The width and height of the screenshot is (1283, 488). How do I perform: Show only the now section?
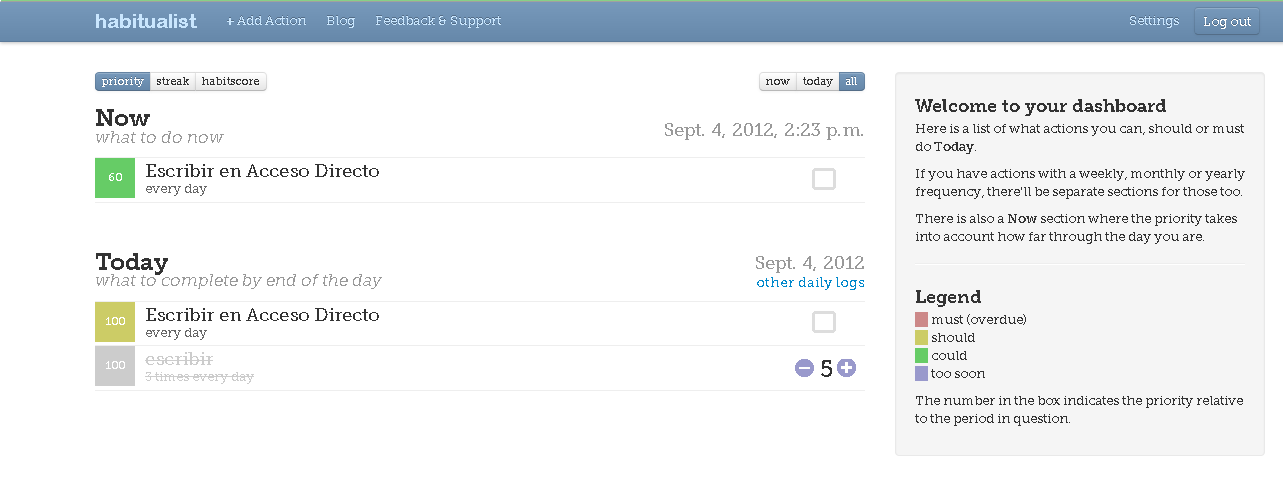pos(778,82)
